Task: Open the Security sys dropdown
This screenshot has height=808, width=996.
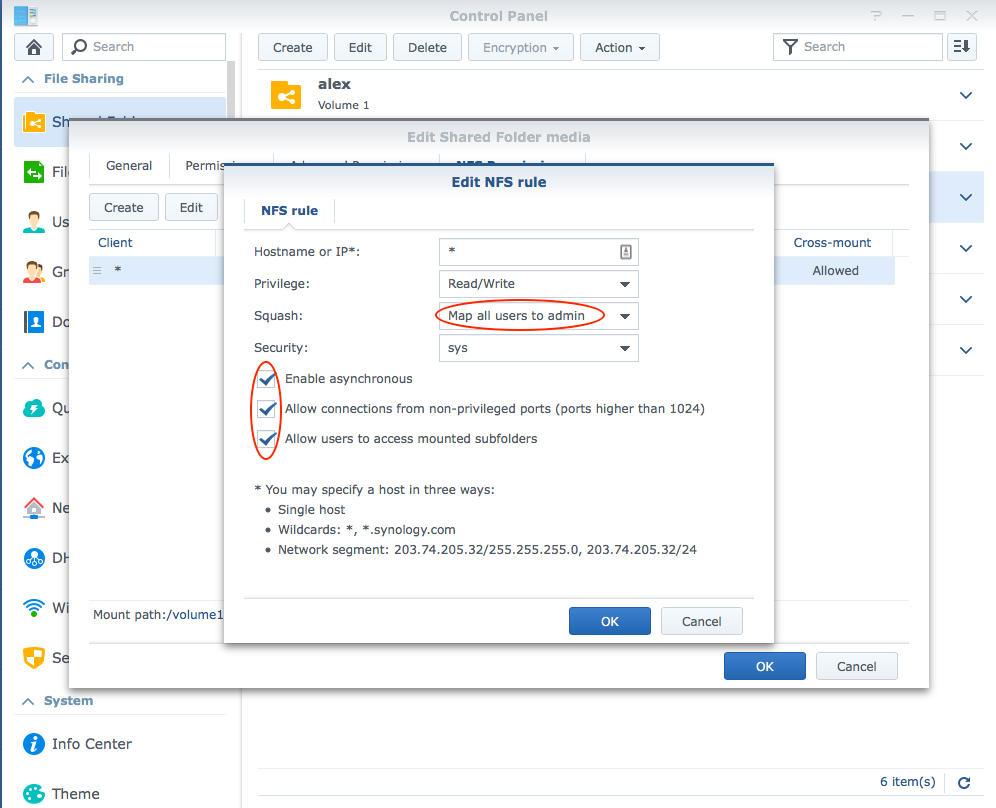Action: (538, 348)
